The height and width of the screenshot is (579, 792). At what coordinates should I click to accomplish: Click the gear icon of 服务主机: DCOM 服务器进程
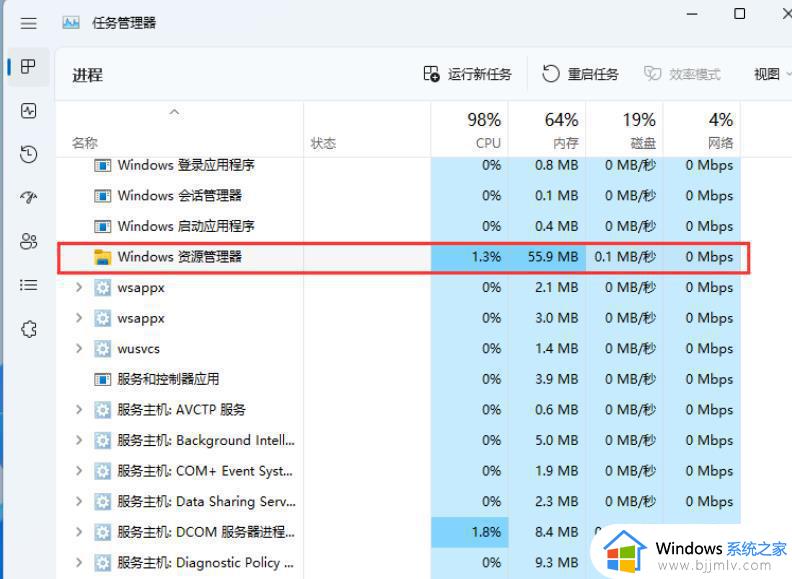point(103,532)
